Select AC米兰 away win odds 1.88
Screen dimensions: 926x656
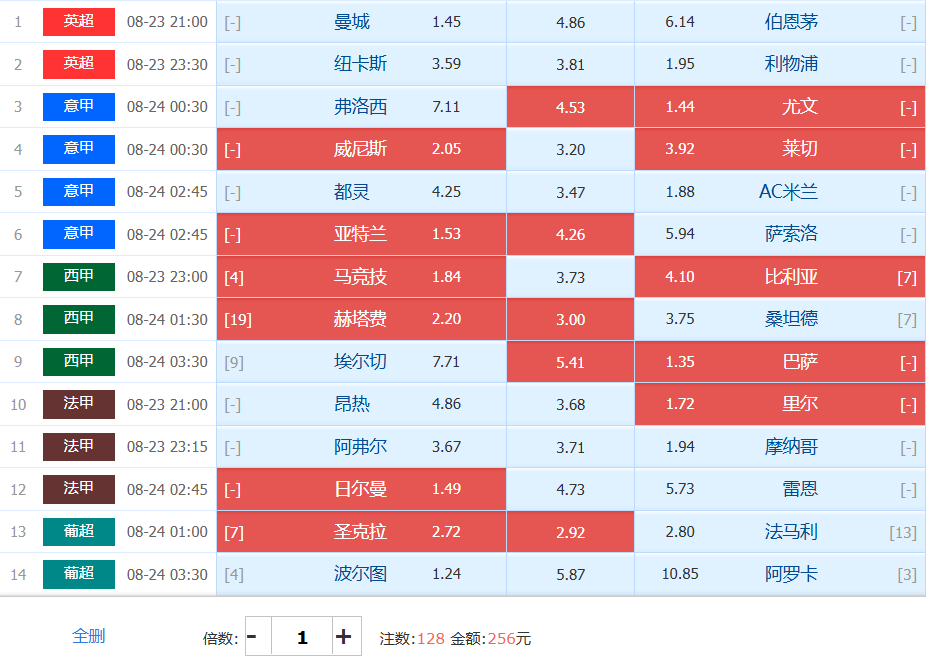pos(780,192)
